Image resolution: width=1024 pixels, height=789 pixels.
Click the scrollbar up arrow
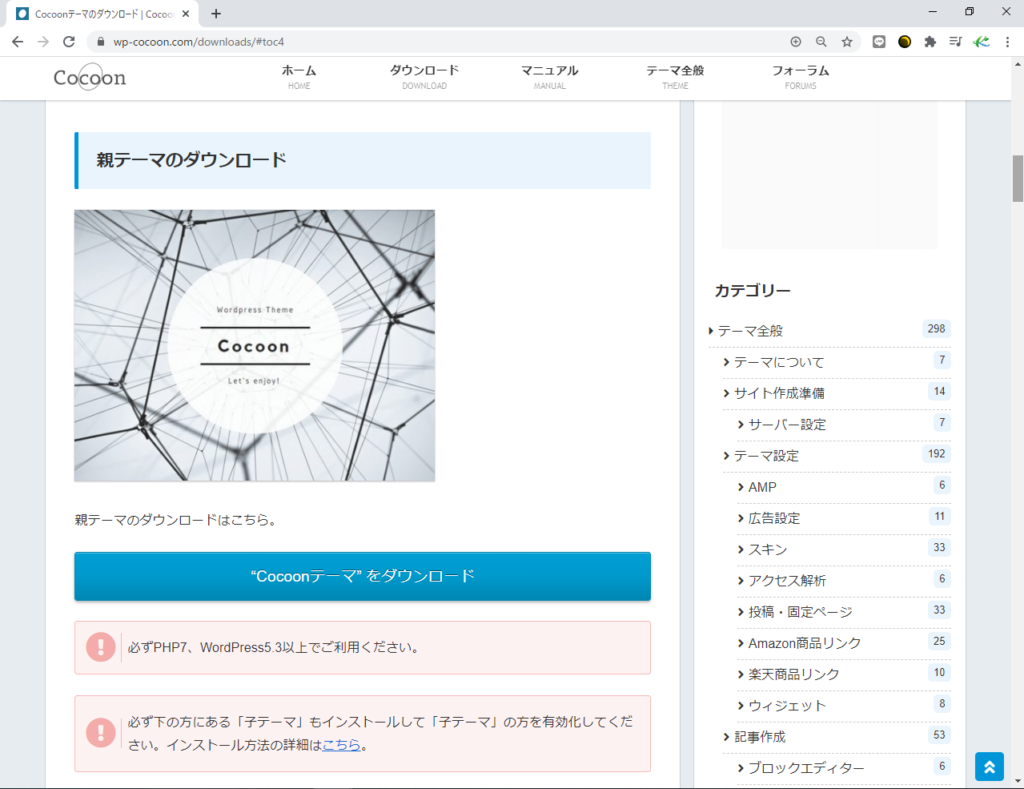pyautogui.click(x=1017, y=64)
